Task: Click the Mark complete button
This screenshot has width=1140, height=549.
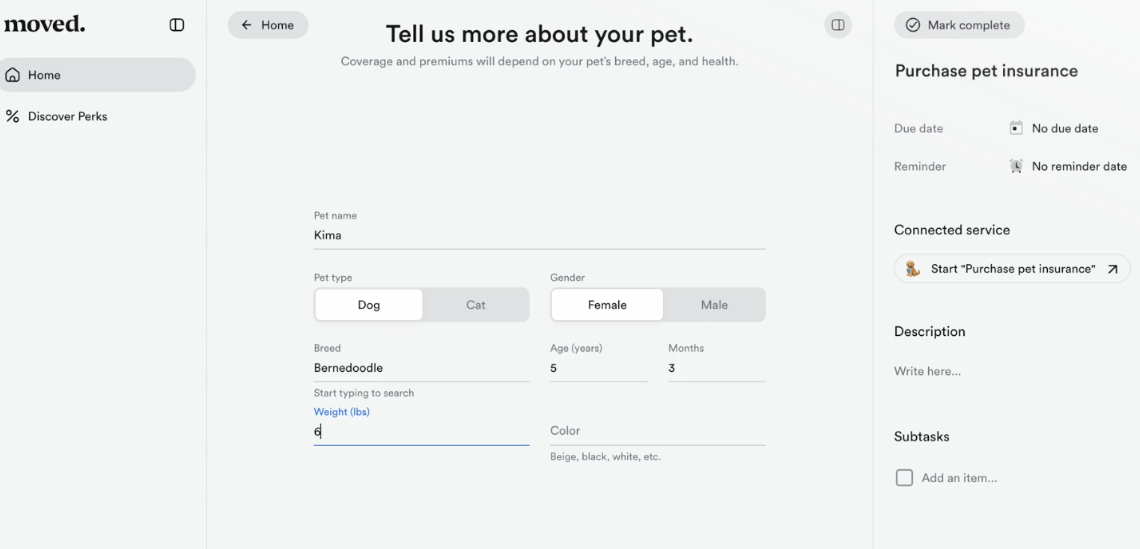Action: [x=959, y=25]
